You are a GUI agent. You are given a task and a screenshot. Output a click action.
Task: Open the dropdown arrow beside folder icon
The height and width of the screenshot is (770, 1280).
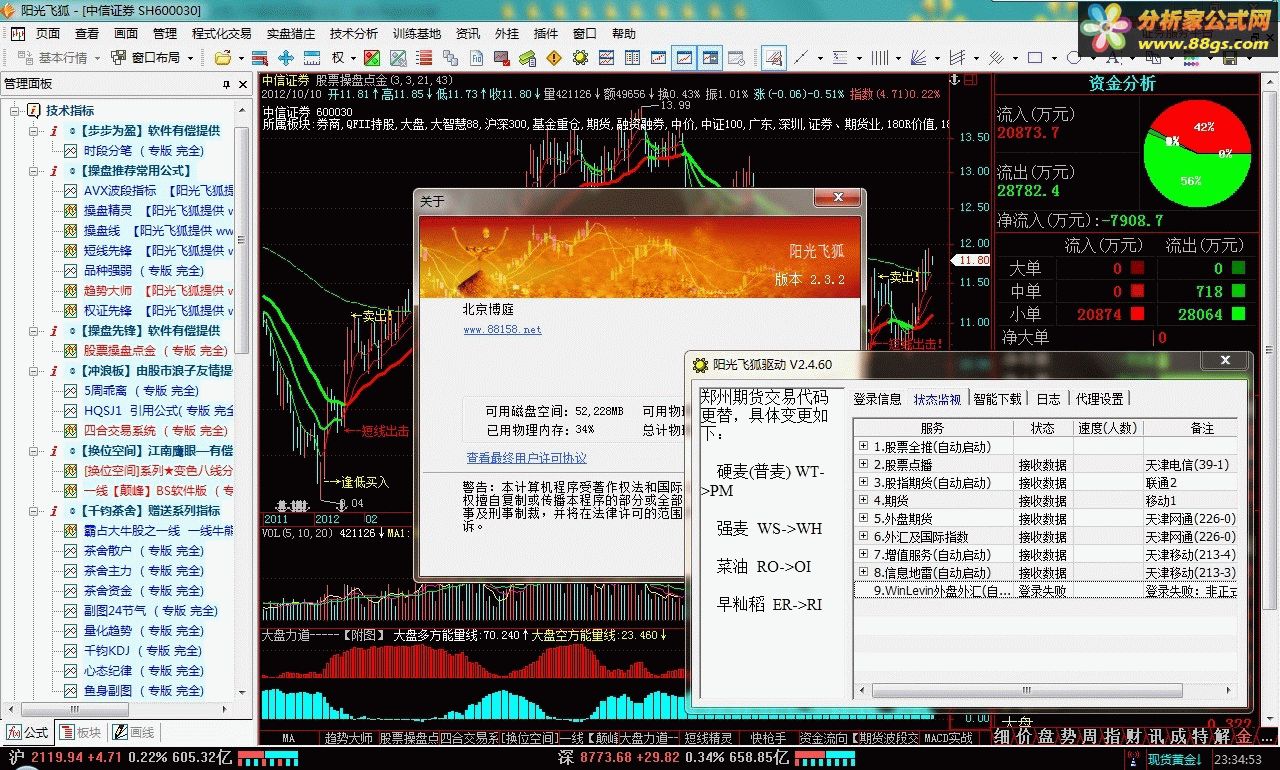(x=241, y=58)
